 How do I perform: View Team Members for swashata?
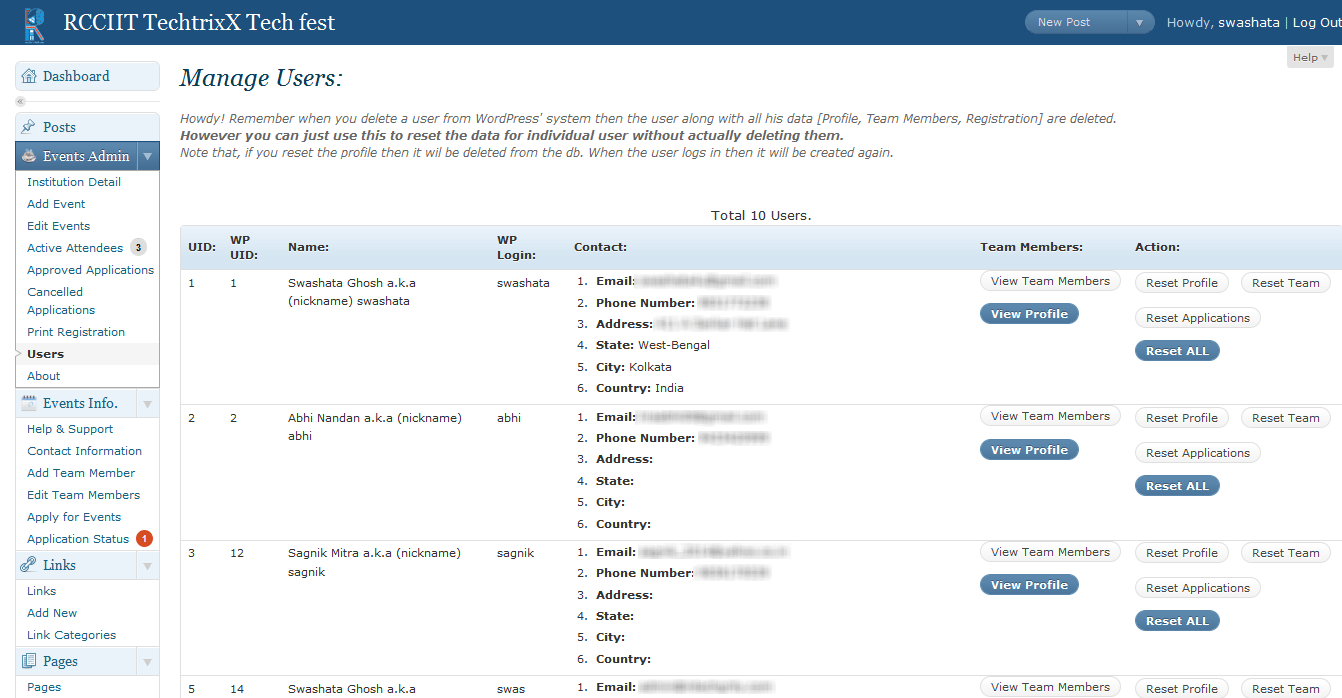point(1050,281)
